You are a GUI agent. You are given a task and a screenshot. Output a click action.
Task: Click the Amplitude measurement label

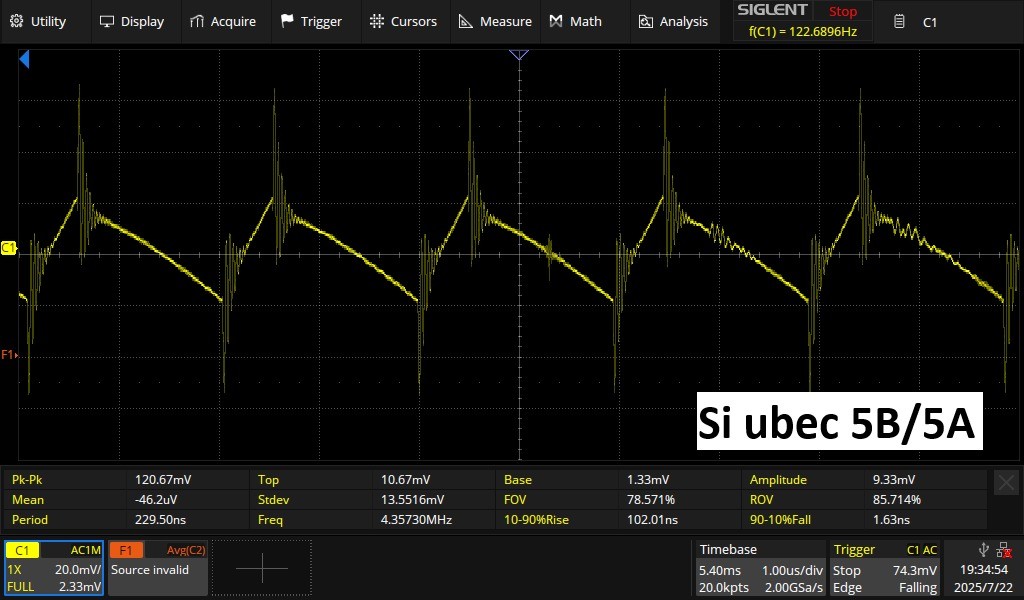(x=778, y=479)
